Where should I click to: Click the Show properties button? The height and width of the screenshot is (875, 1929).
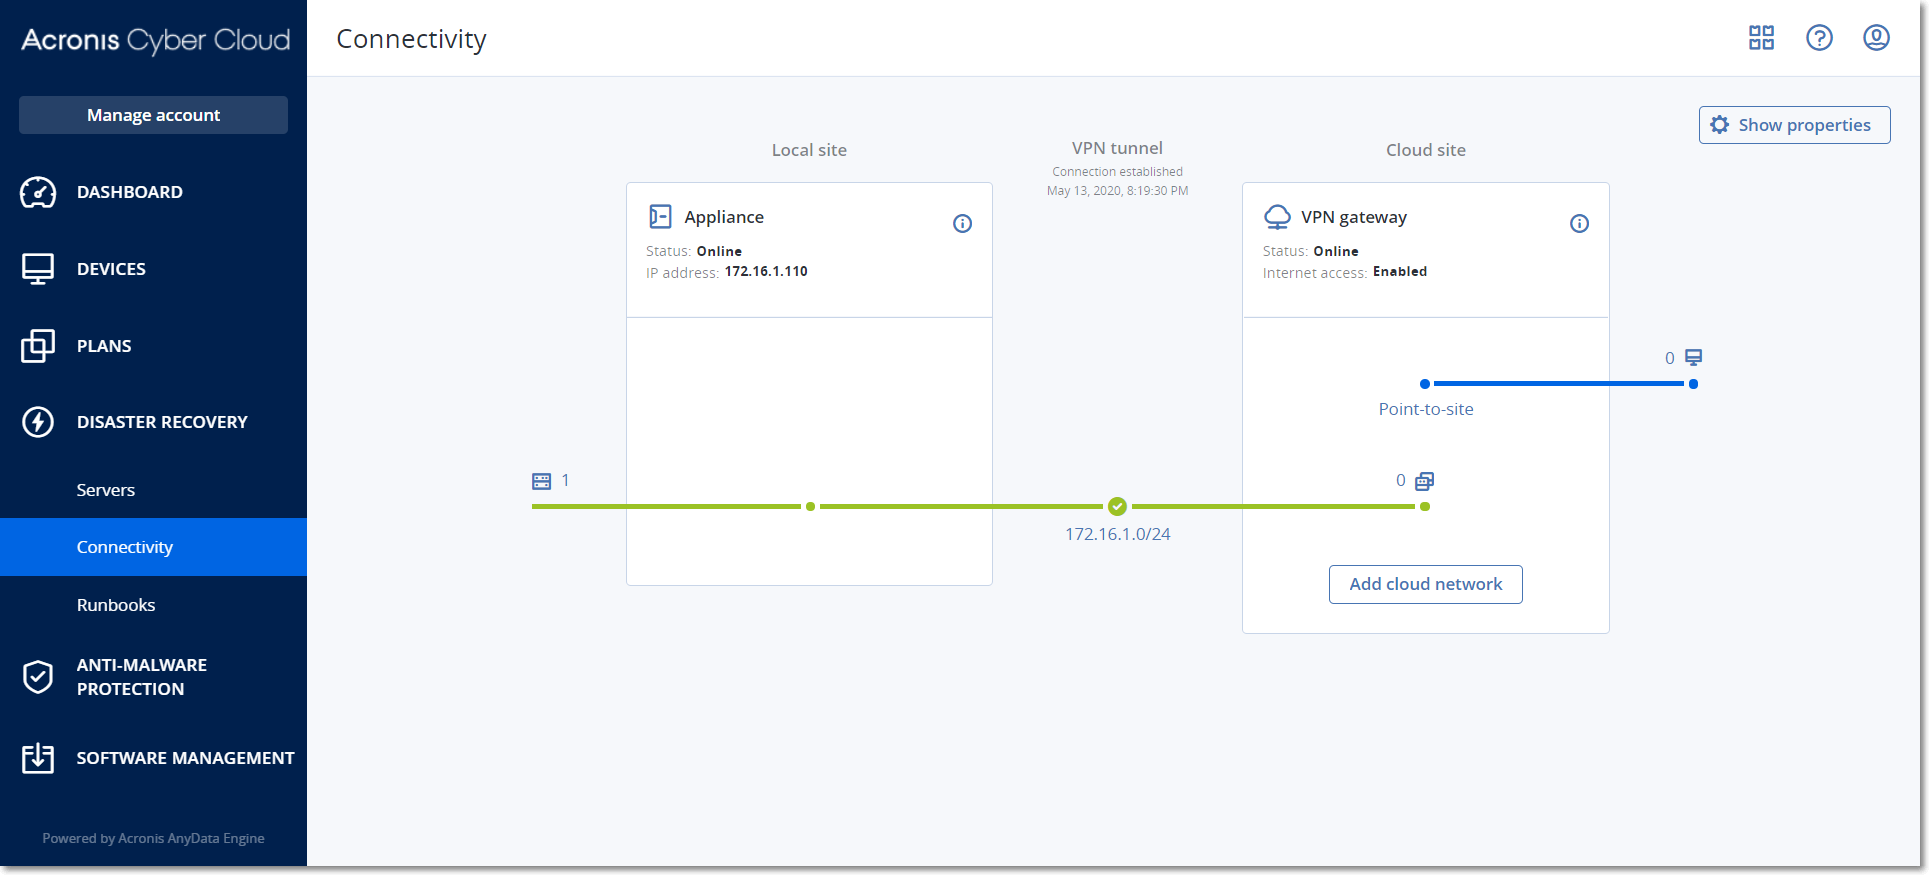point(1794,125)
